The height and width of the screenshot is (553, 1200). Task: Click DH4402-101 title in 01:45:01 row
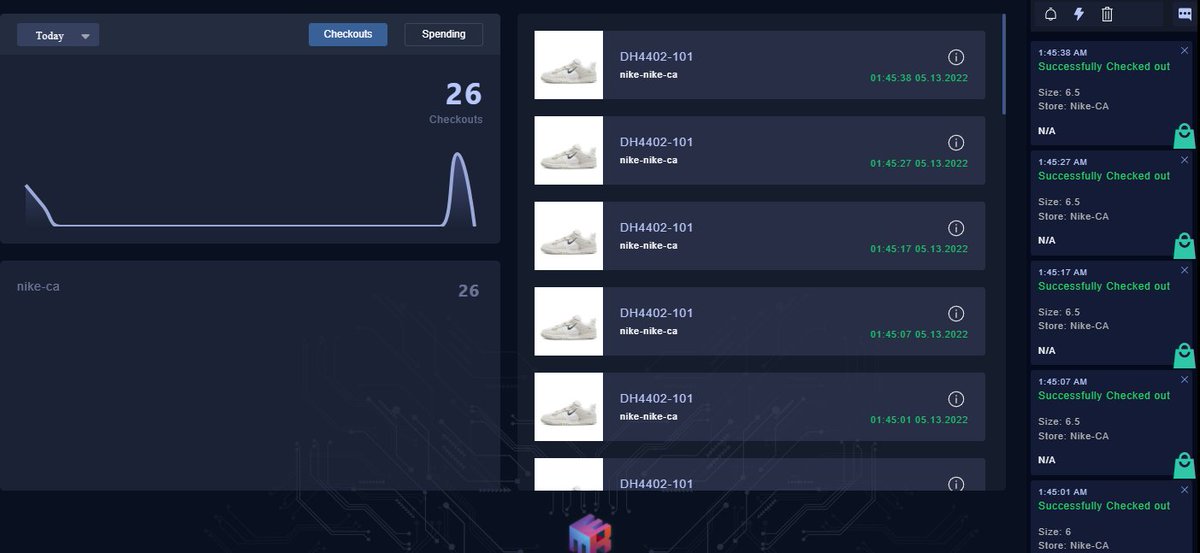pos(656,398)
